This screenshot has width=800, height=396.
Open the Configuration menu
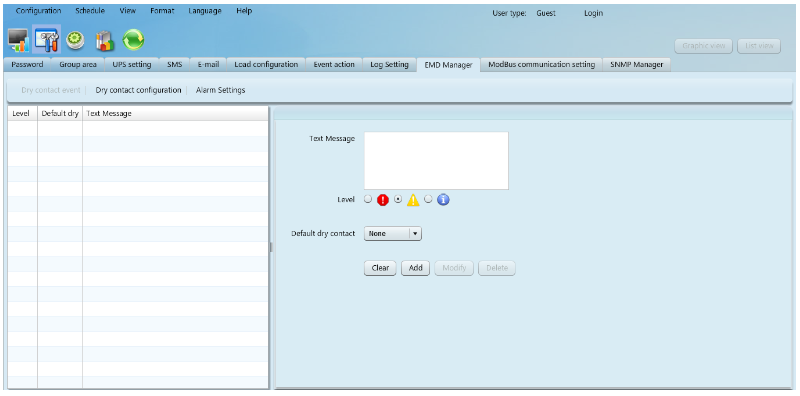click(38, 11)
